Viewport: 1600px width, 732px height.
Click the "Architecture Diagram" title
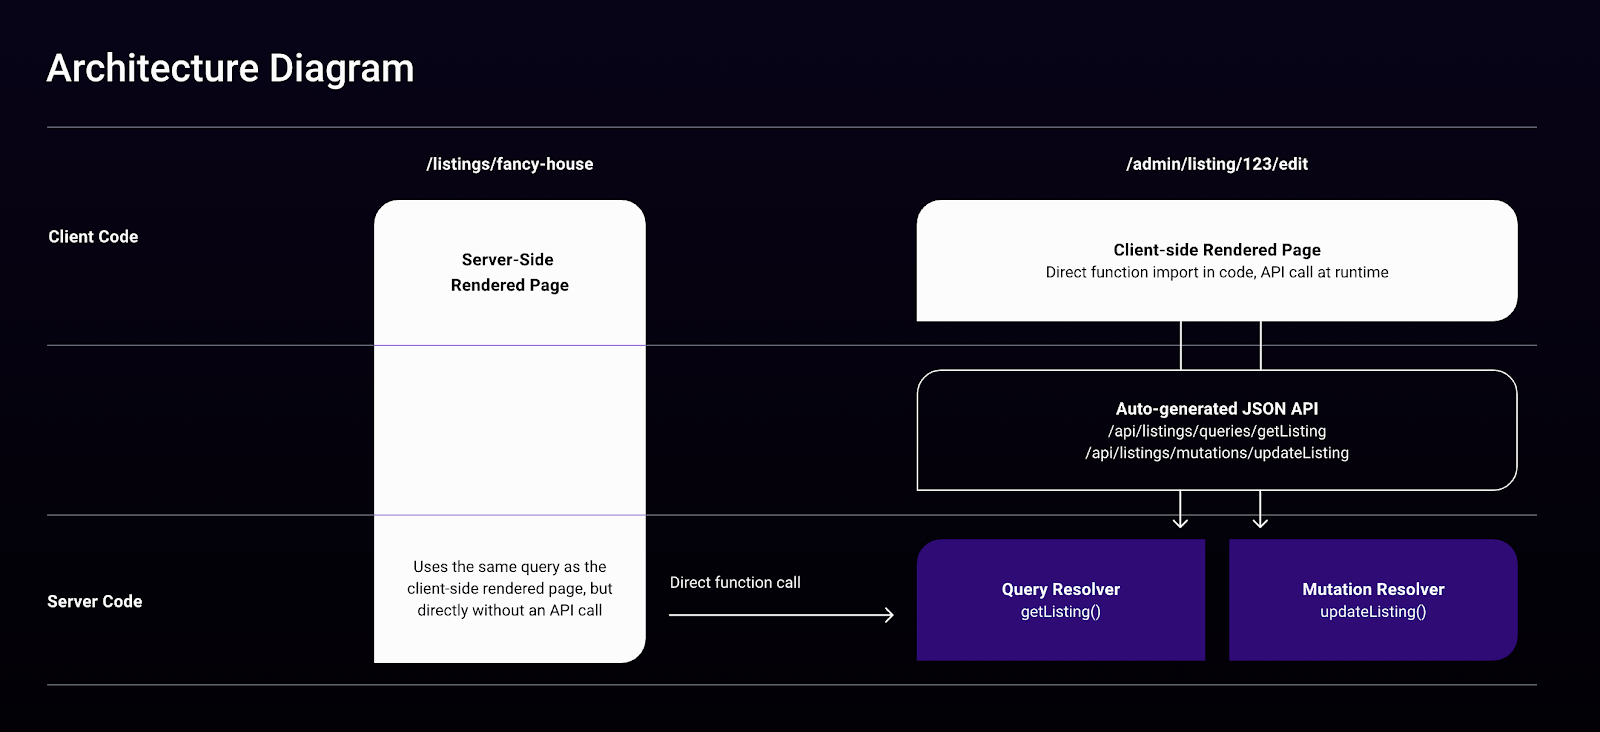pyautogui.click(x=230, y=69)
